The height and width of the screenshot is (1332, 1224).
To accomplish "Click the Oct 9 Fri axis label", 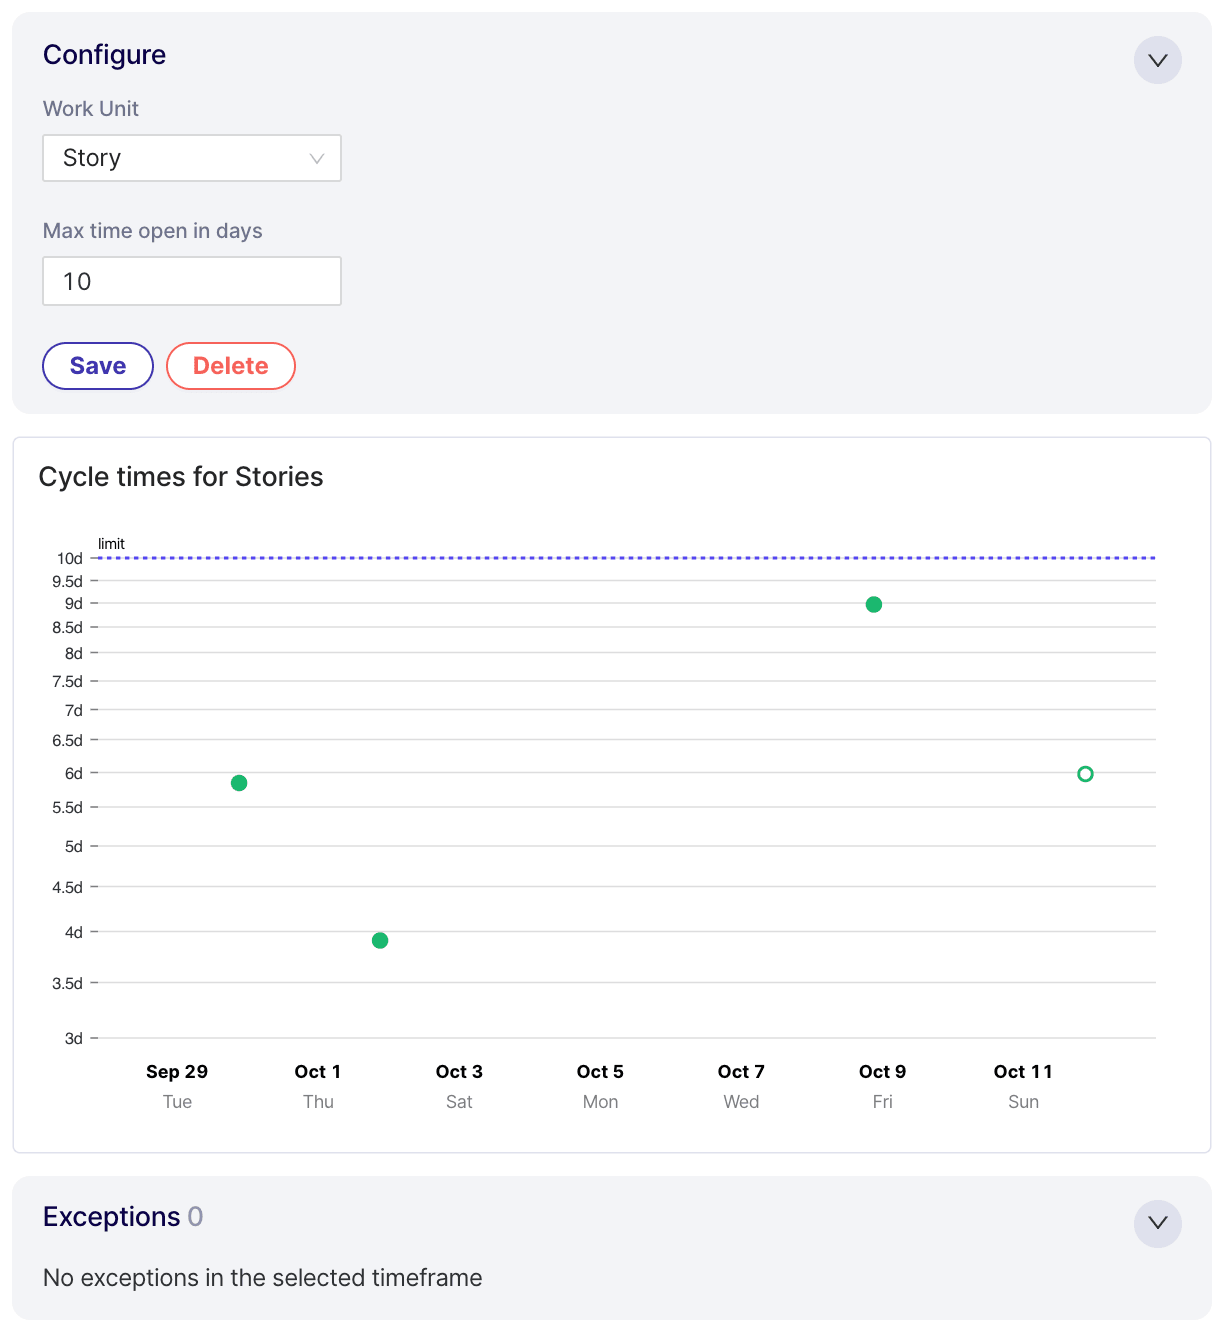I will pyautogui.click(x=882, y=1085).
